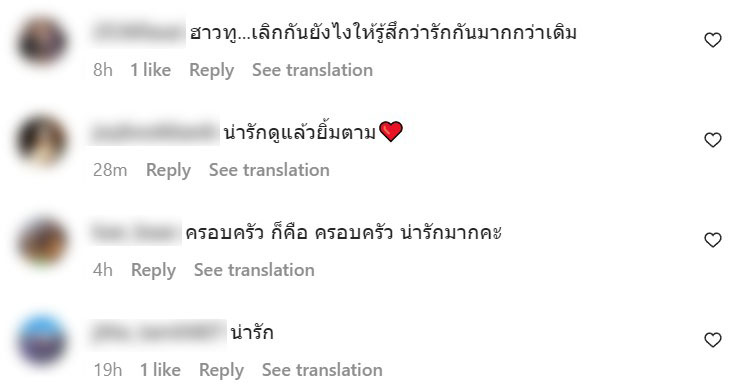This screenshot has height=387, width=736.
Task: Open the first commenter's profile picture
Action: (42, 41)
